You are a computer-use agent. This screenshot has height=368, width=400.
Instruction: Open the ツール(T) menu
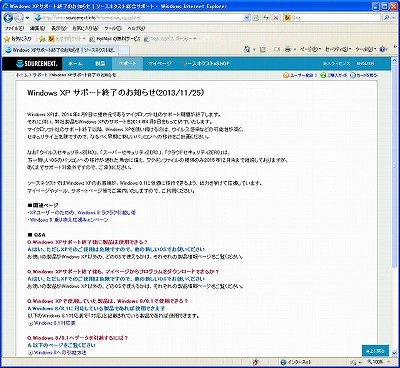click(x=113, y=28)
